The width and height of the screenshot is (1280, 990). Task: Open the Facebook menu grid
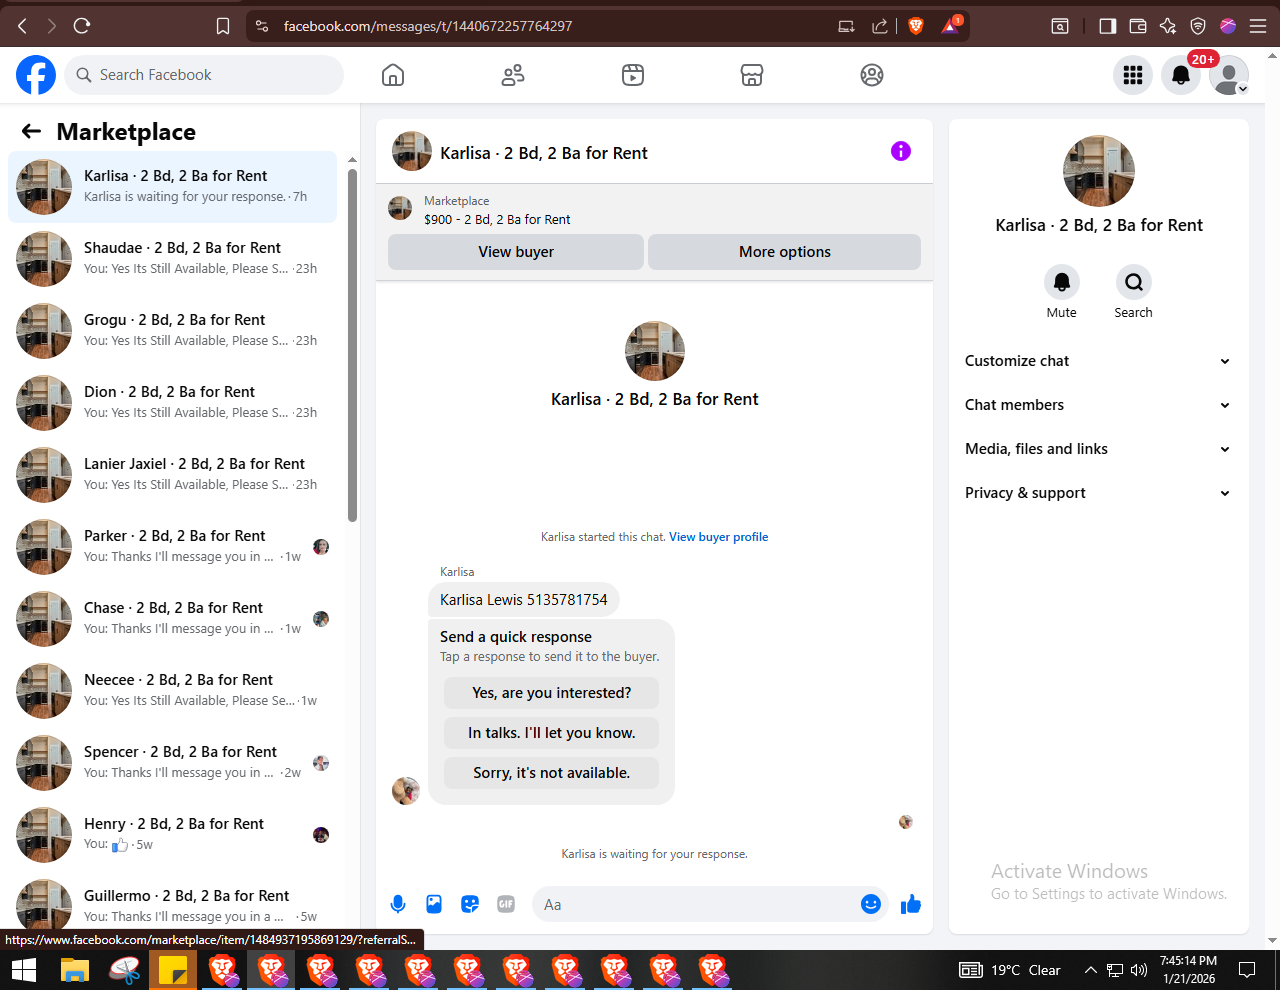pyautogui.click(x=1133, y=75)
